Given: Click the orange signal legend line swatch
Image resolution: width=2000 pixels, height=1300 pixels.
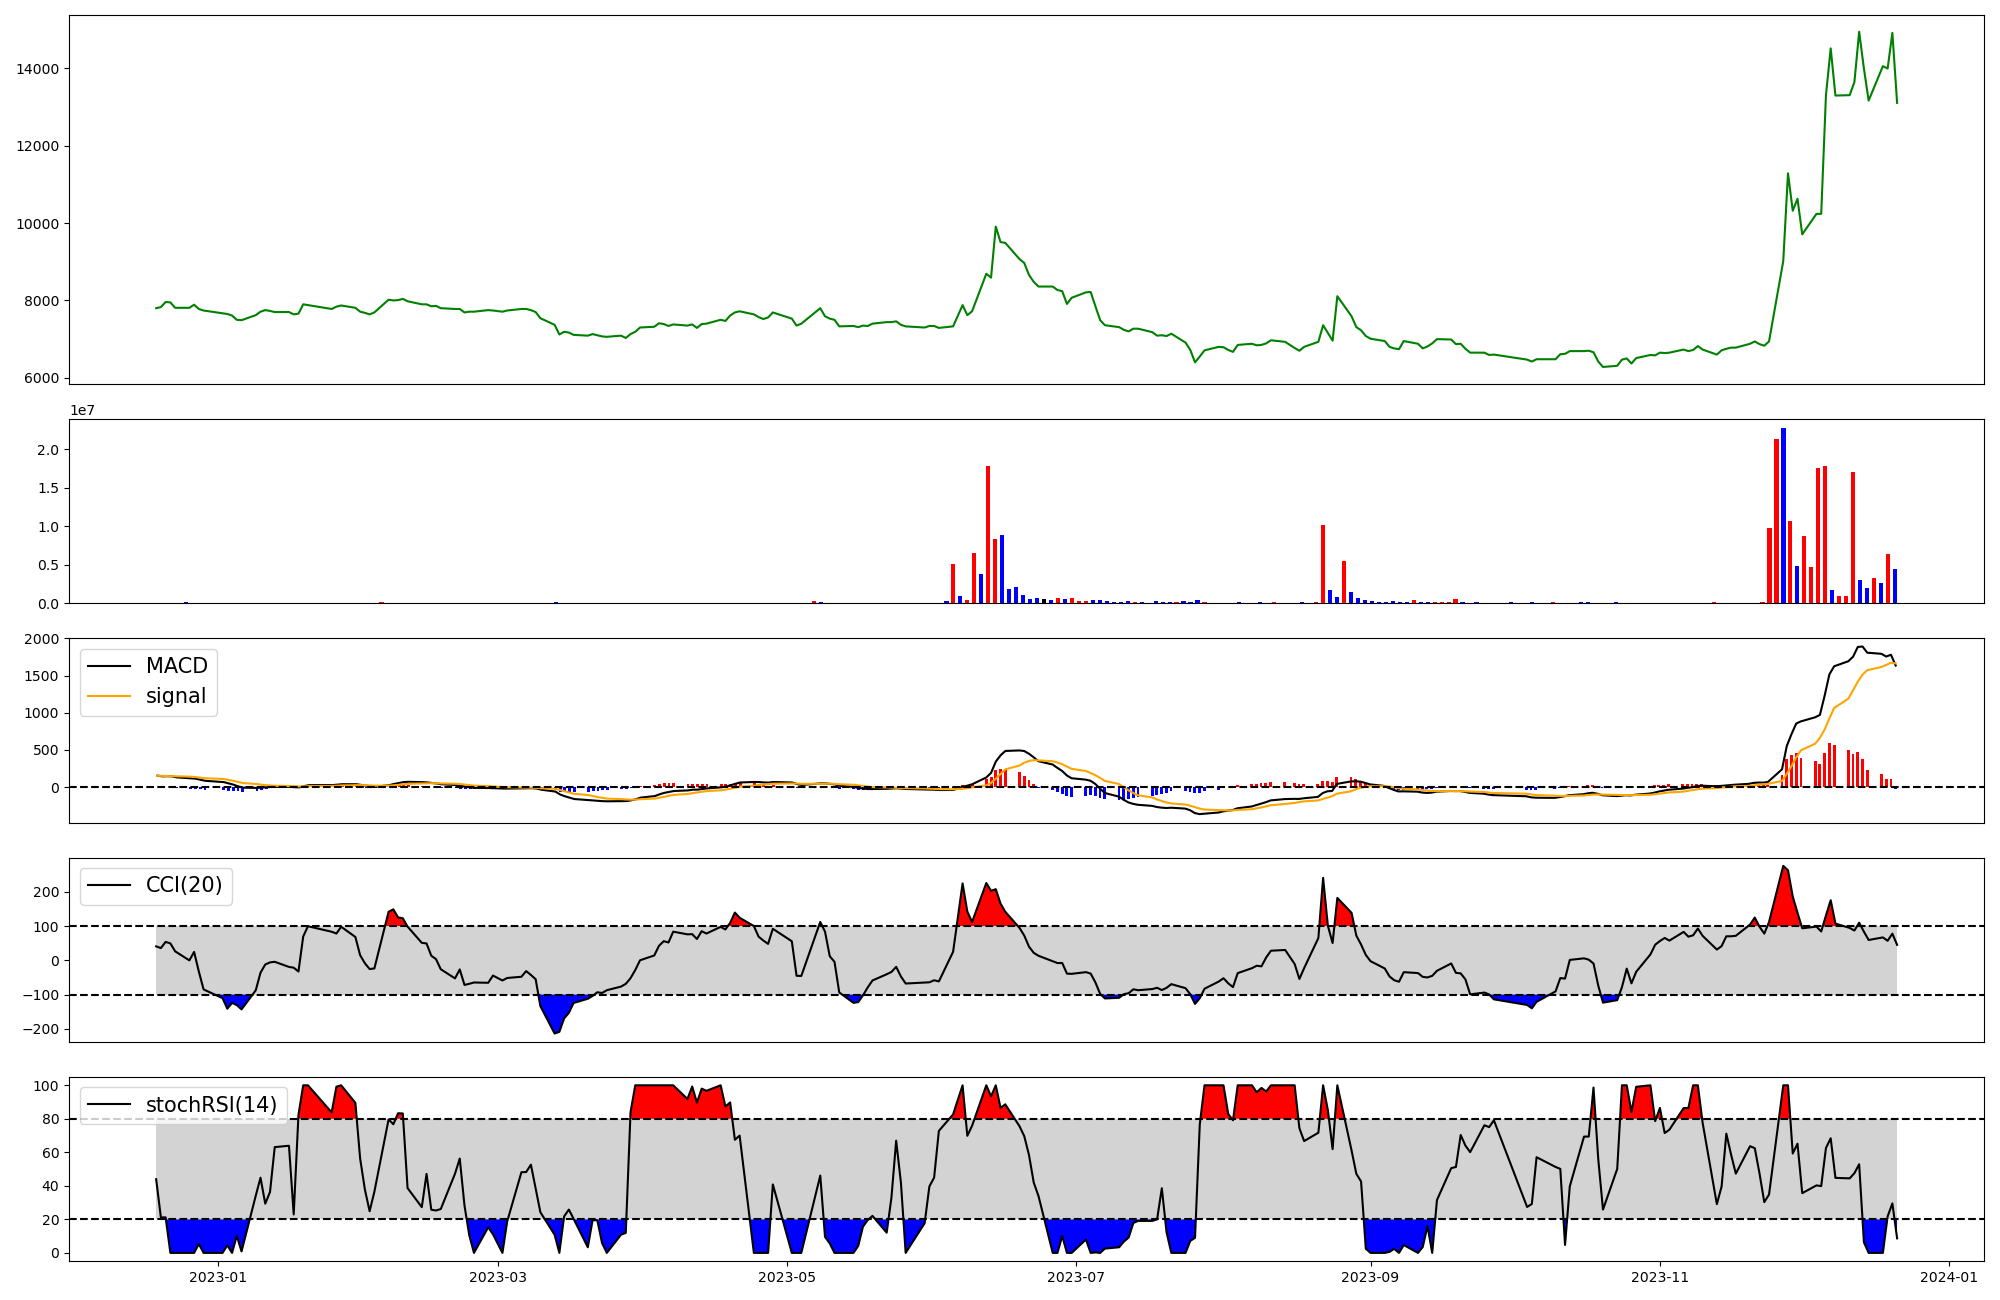Looking at the screenshot, I should (109, 696).
